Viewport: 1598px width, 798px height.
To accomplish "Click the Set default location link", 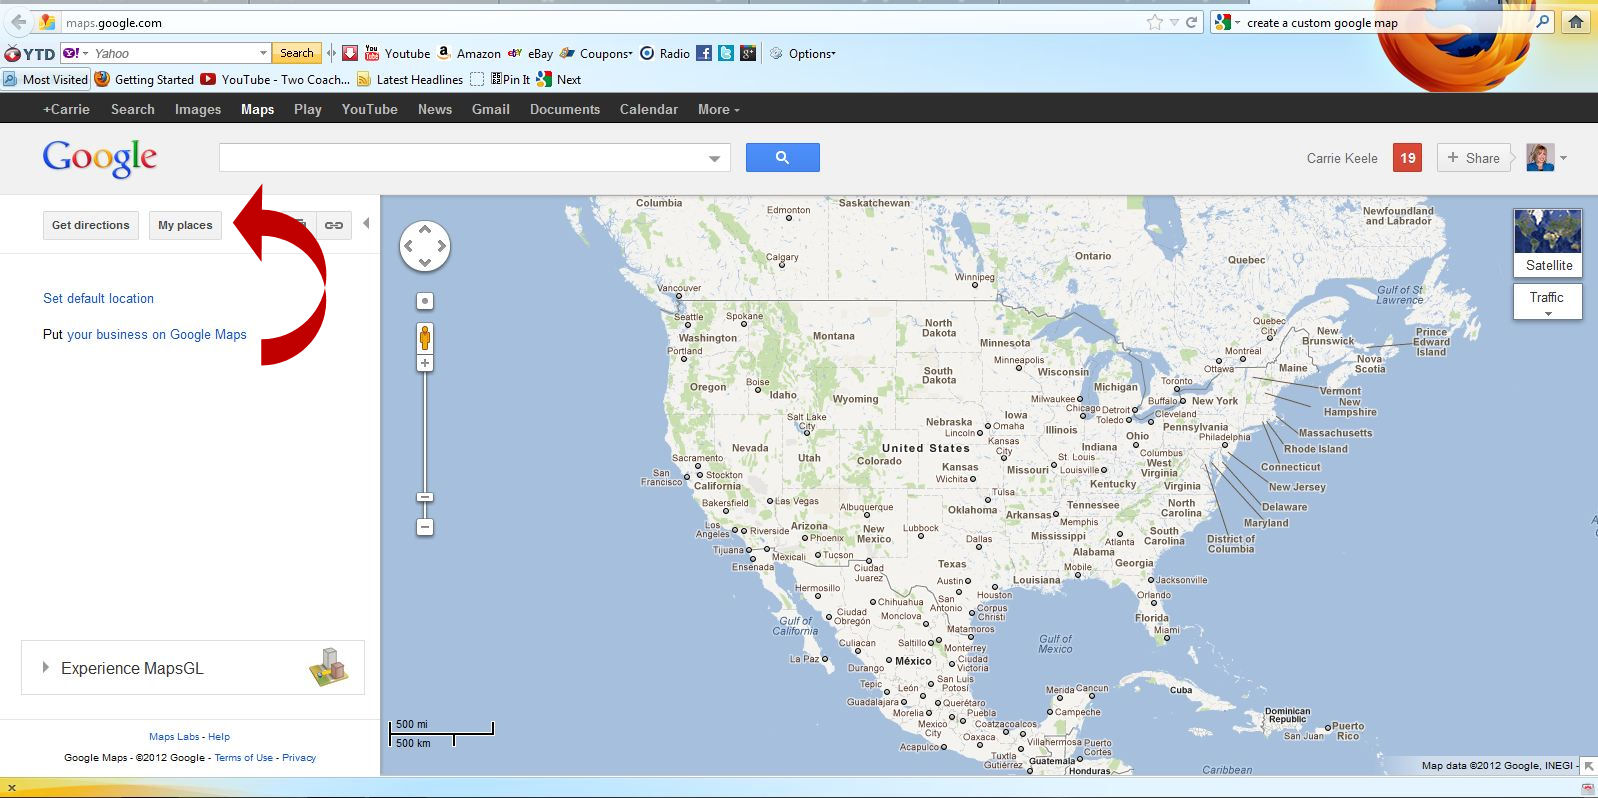I will coord(98,298).
